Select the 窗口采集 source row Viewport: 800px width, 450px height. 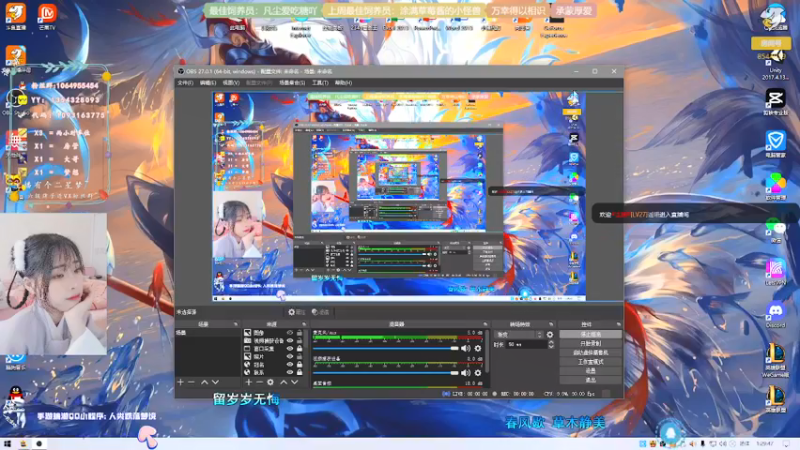tap(273, 348)
